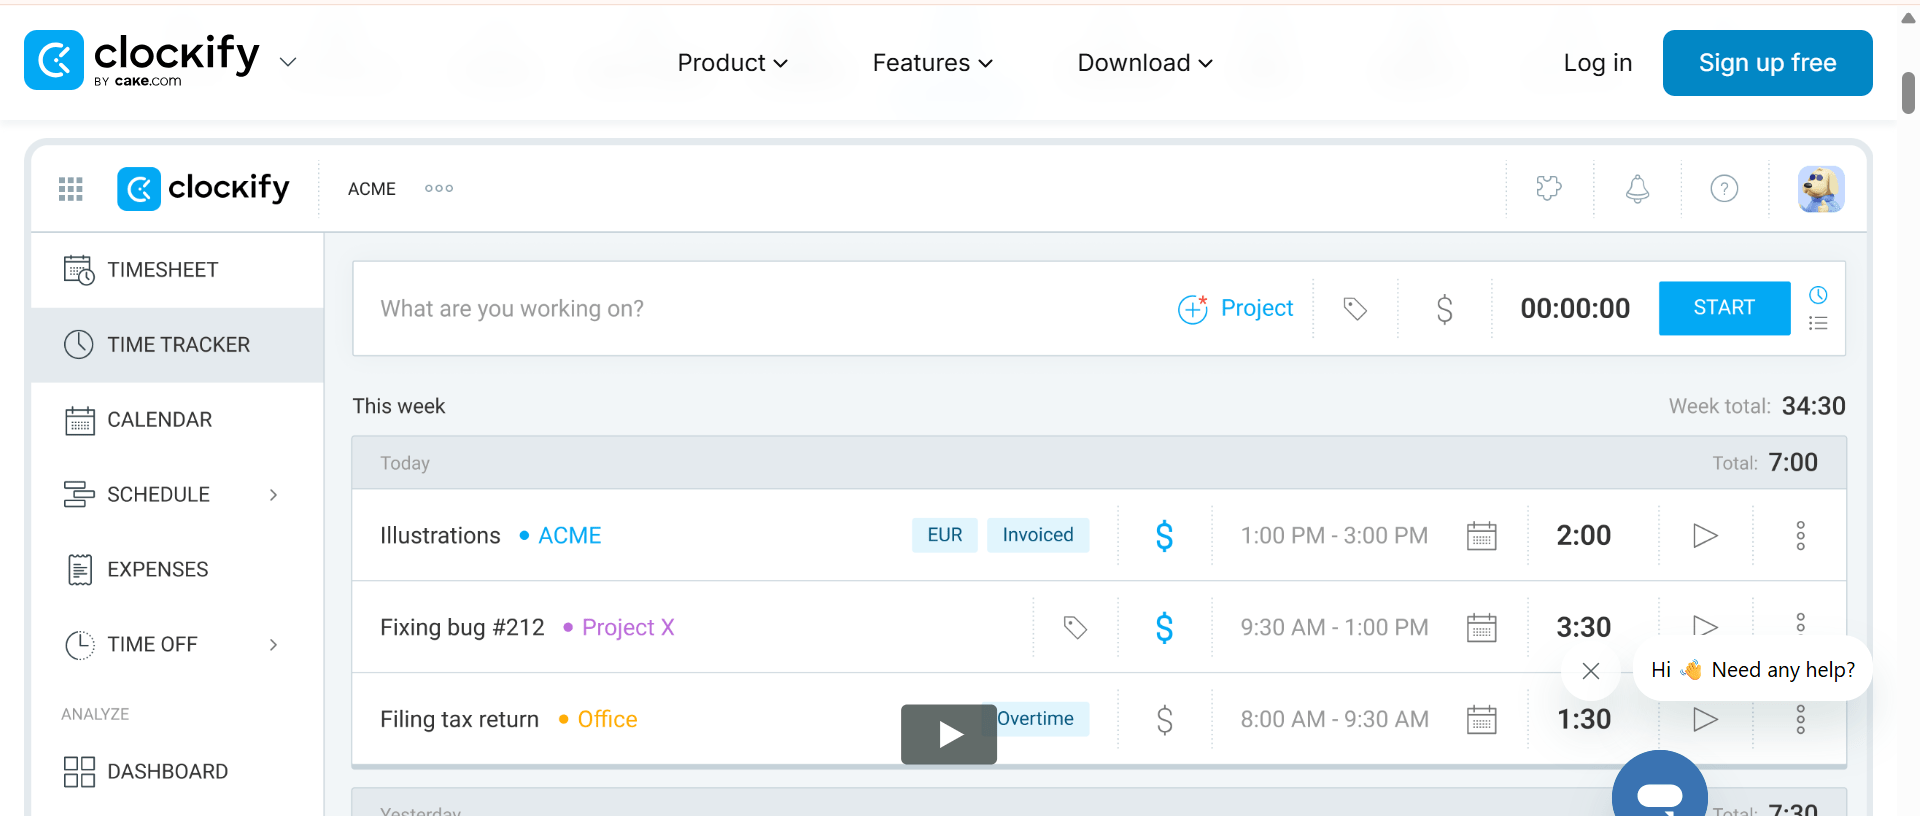Click the Overtime tag

[1036, 719]
